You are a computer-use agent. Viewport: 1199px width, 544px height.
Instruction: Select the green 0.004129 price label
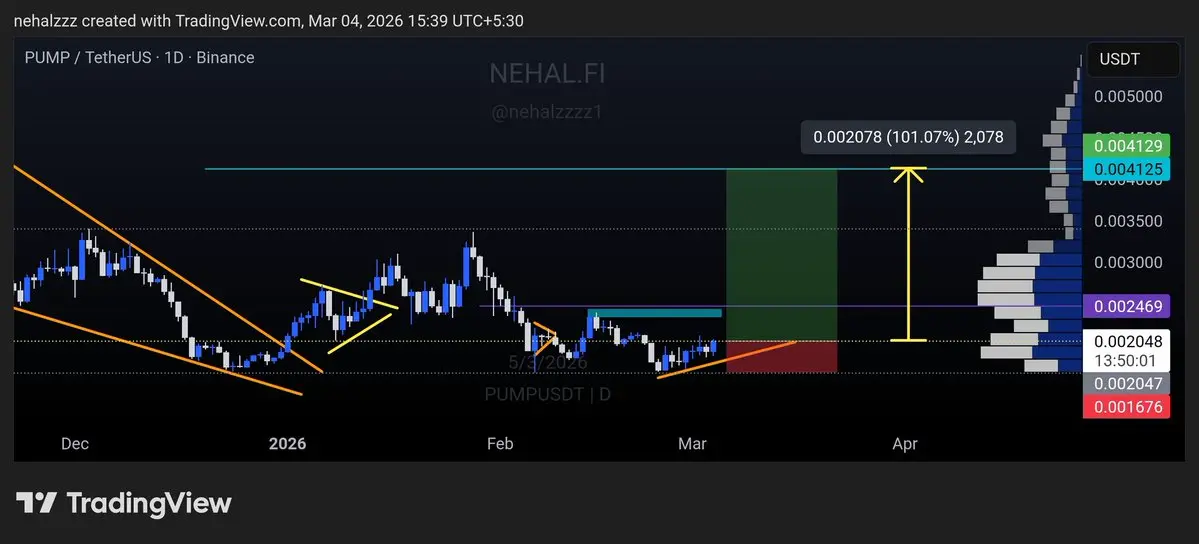pyautogui.click(x=1127, y=146)
